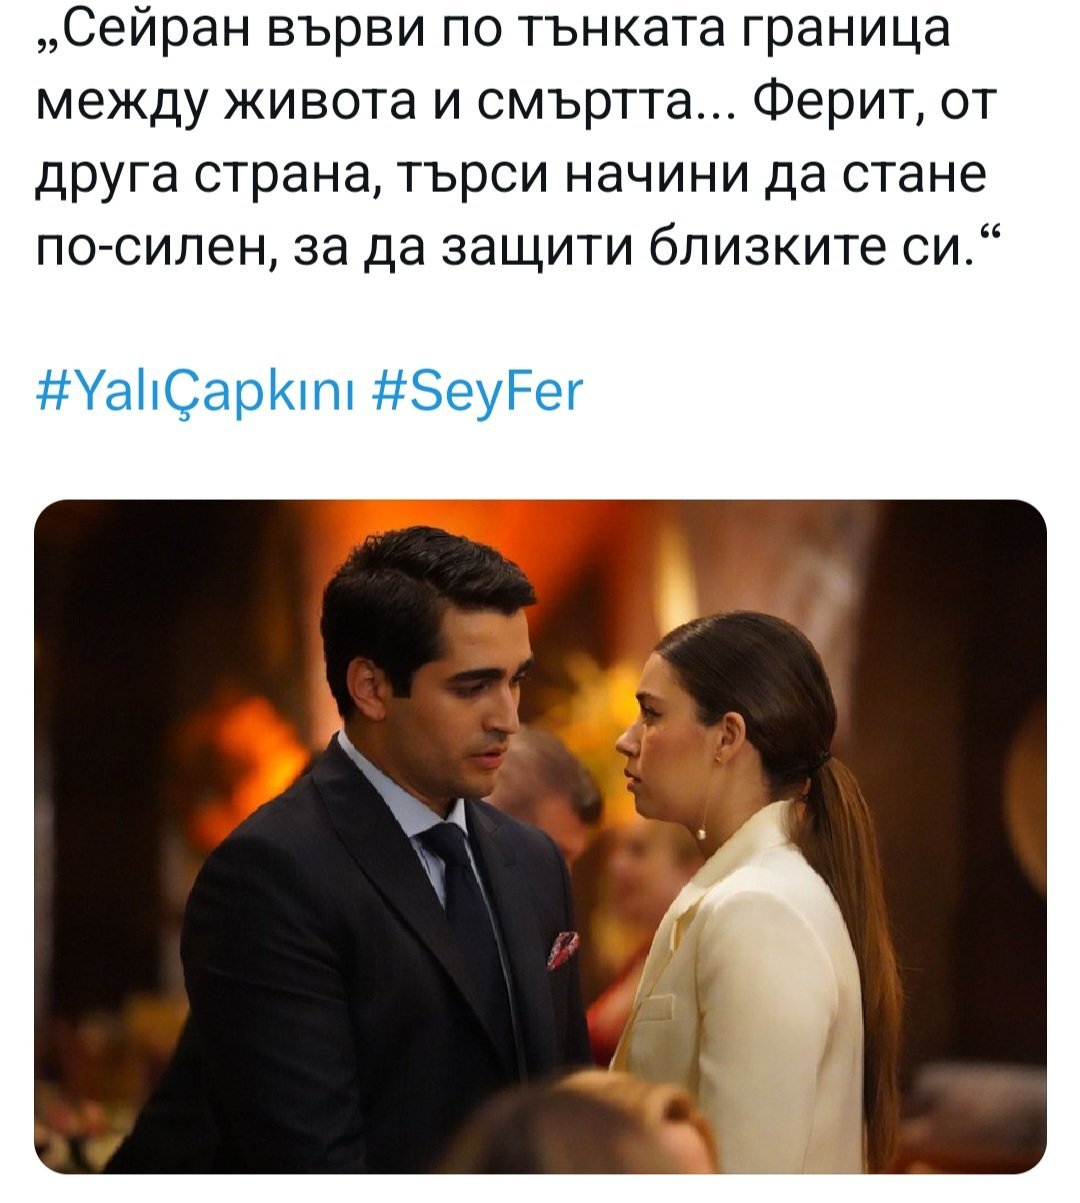Click the red pocket square on the suit
This screenshot has width=1080, height=1203.
pyautogui.click(x=562, y=948)
